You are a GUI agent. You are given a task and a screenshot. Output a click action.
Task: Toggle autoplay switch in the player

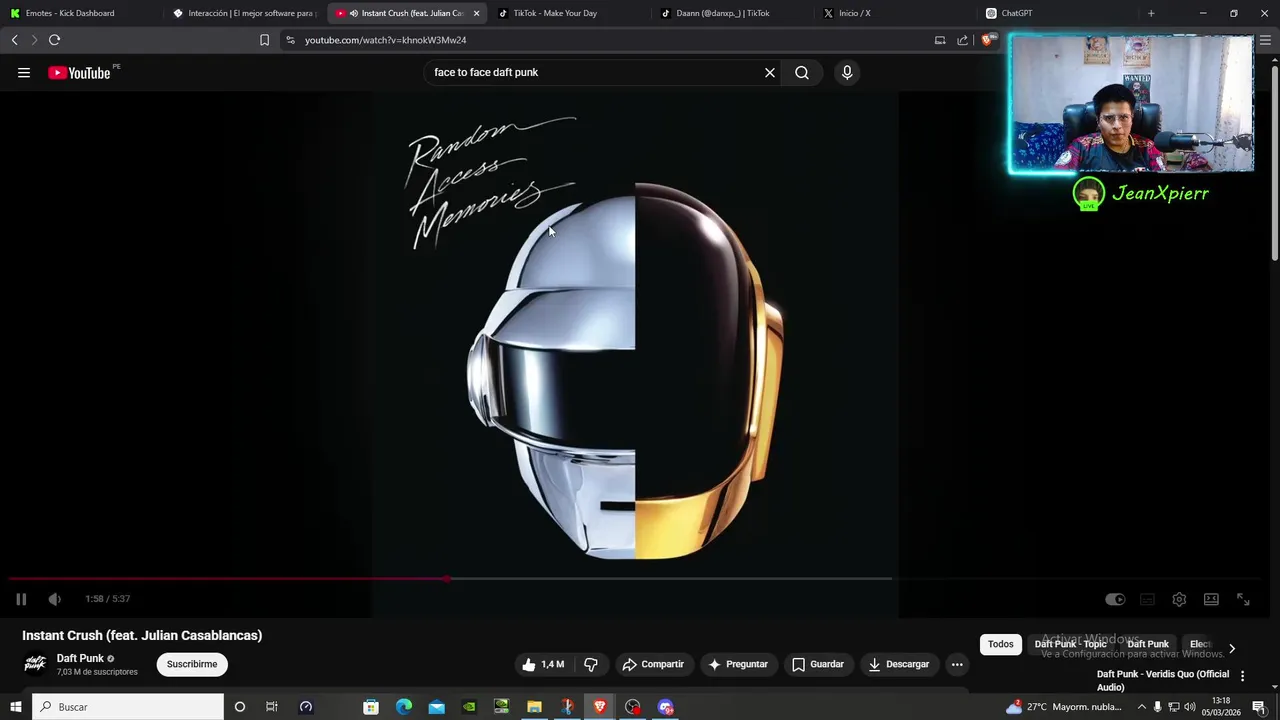click(x=1115, y=599)
